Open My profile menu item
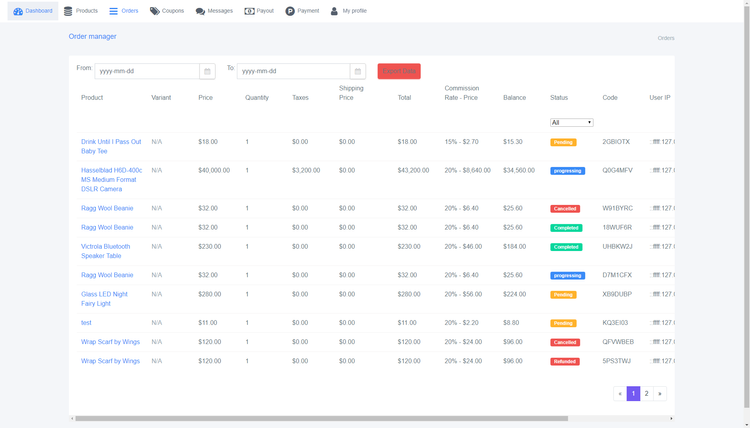Image resolution: width=750 pixels, height=428 pixels. [x=349, y=11]
